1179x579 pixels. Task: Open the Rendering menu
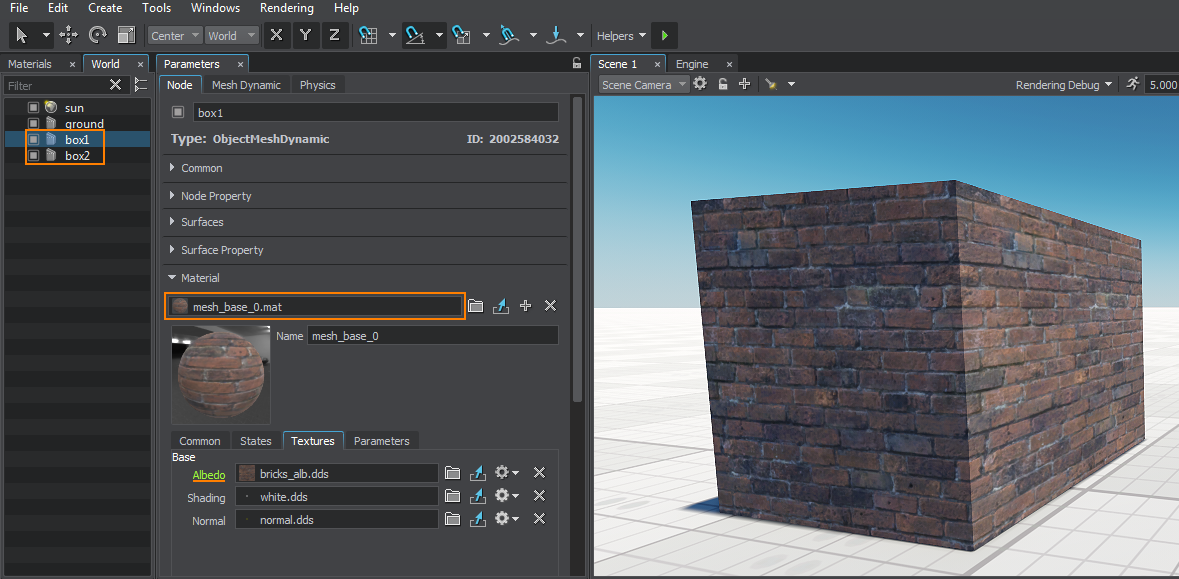click(x=287, y=8)
